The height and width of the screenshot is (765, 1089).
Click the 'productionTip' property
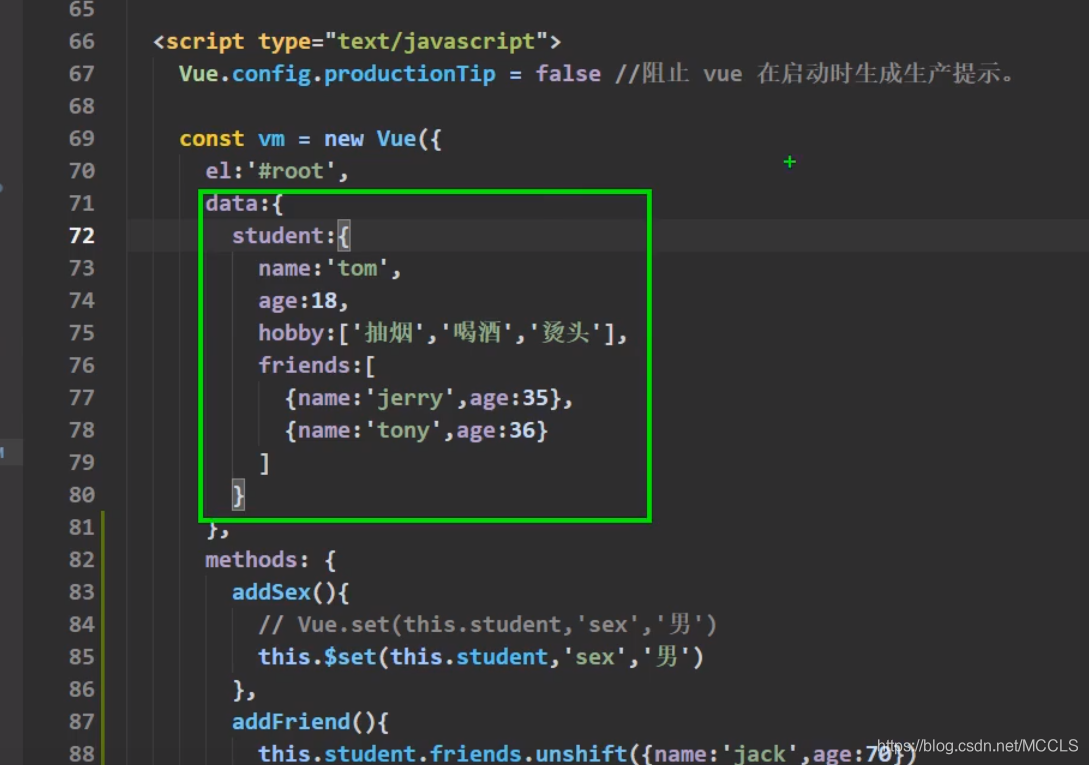coord(410,74)
